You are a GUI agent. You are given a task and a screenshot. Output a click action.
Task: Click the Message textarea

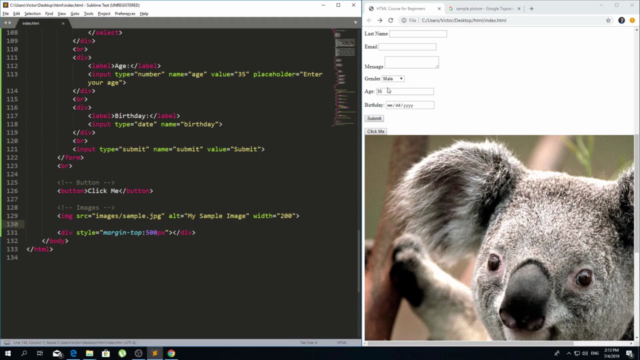(x=411, y=62)
